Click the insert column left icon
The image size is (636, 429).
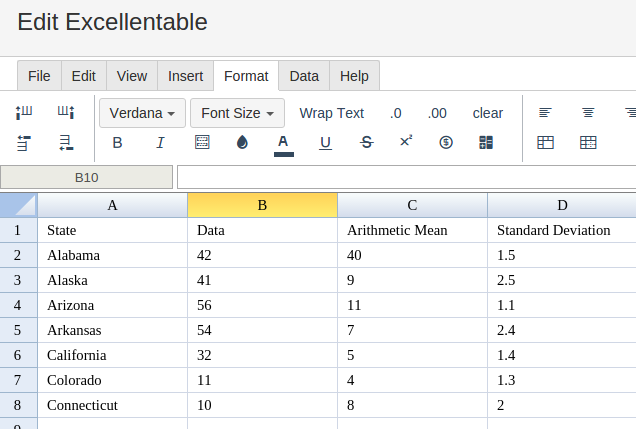(x=25, y=113)
